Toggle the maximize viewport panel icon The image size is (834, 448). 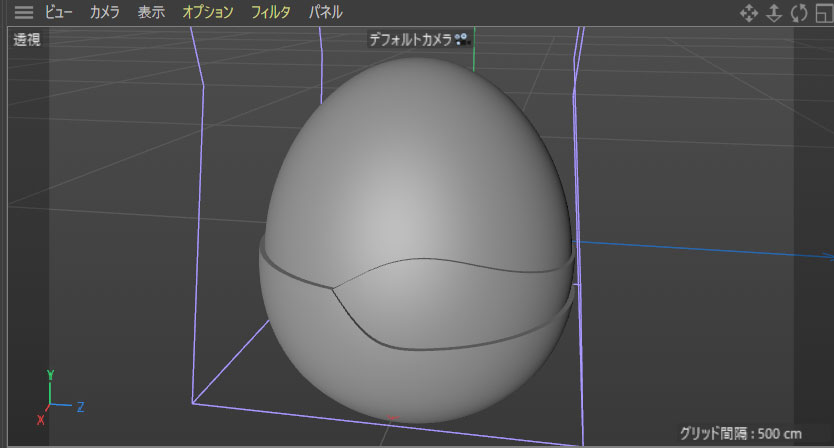click(x=823, y=13)
